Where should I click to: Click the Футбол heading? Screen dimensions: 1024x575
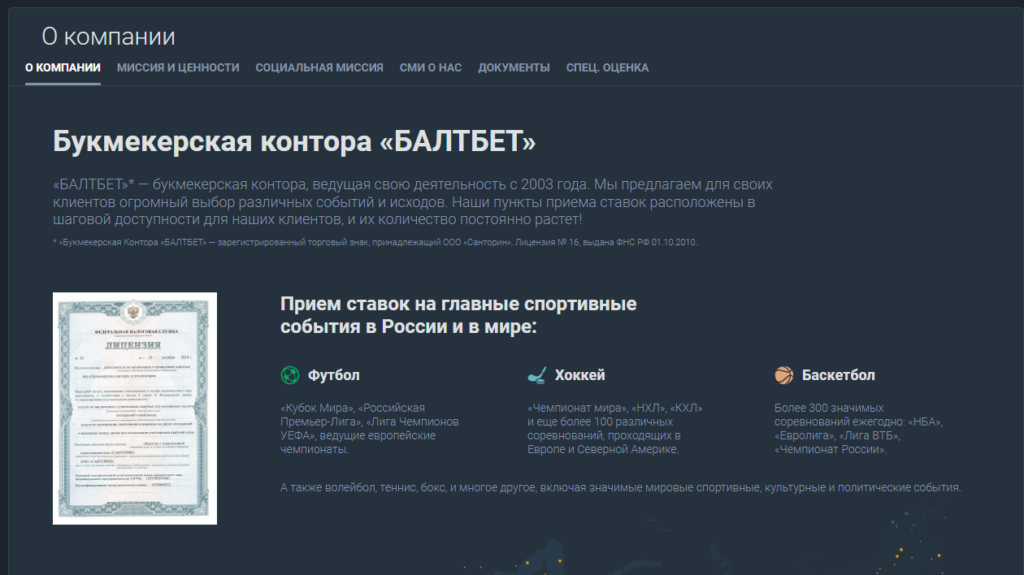pos(334,375)
